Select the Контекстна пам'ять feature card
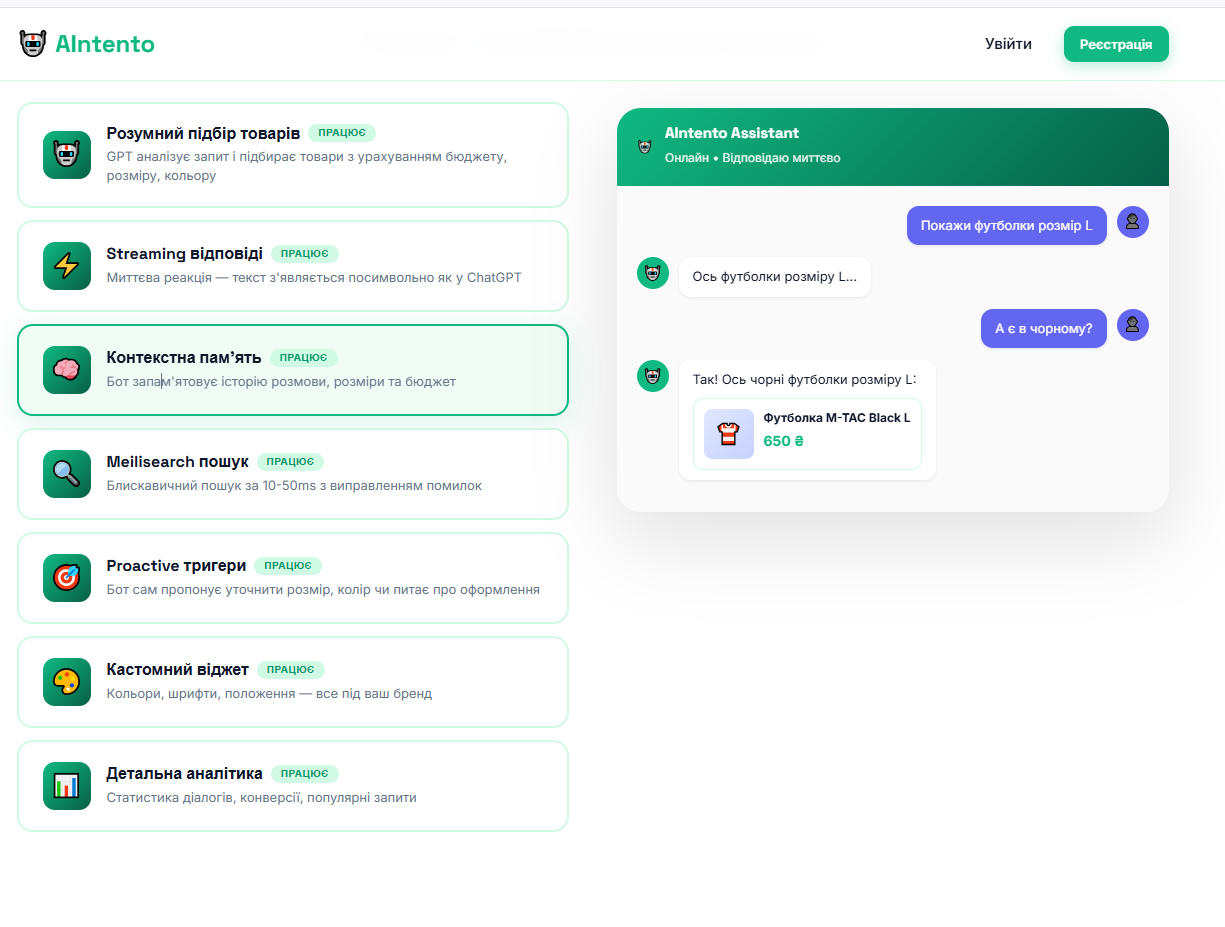 click(x=293, y=370)
